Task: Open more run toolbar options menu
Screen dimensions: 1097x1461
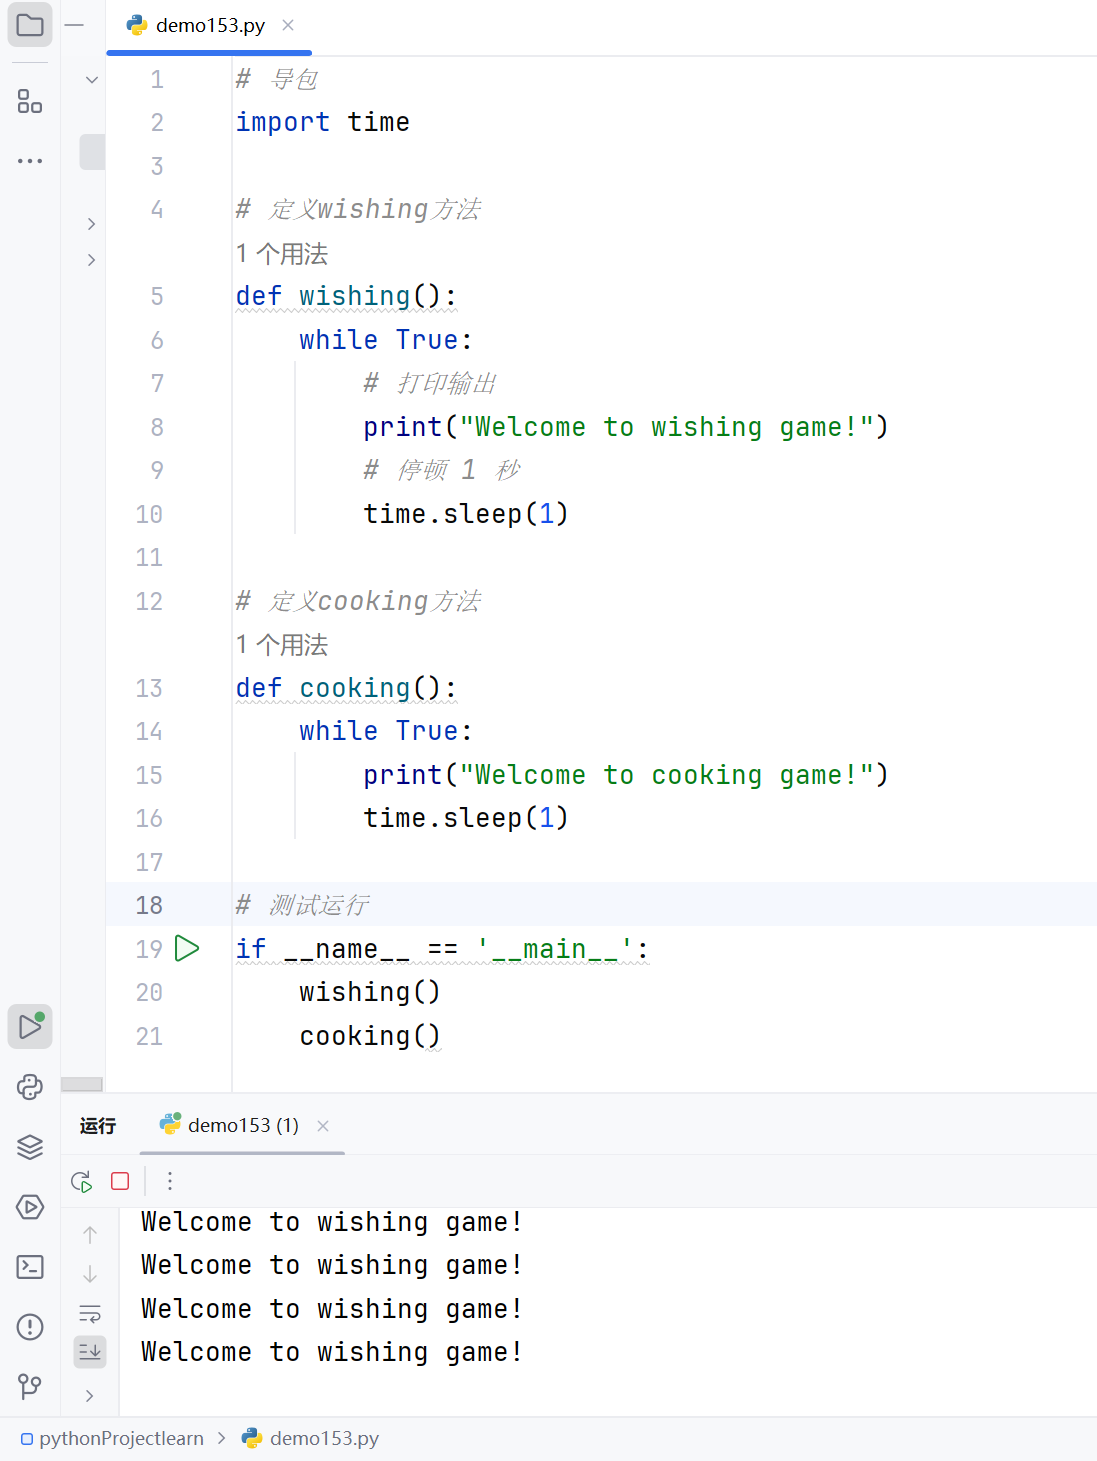Action: (170, 1181)
